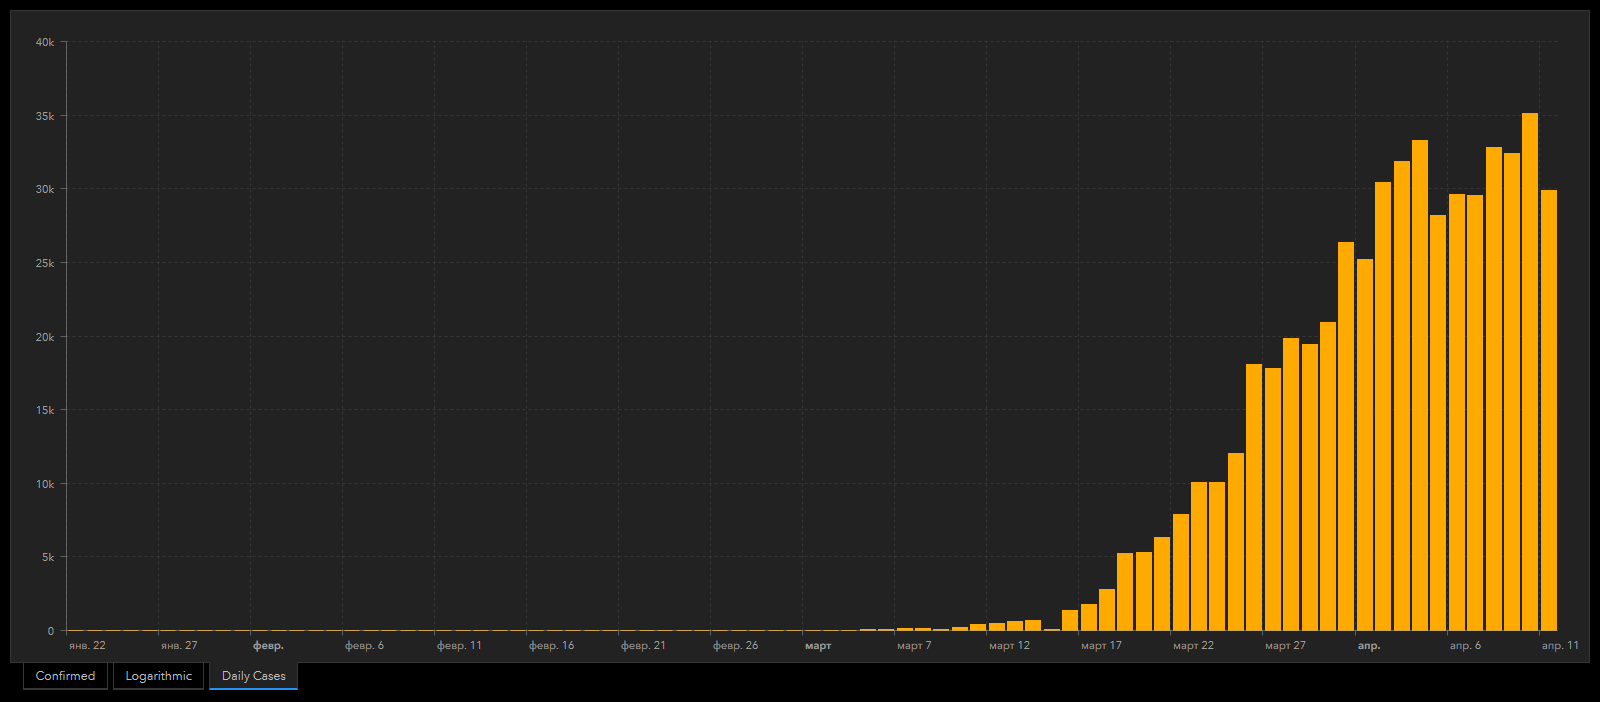Click the янв. 22 date label
This screenshot has width=1600, height=702.
(x=87, y=646)
